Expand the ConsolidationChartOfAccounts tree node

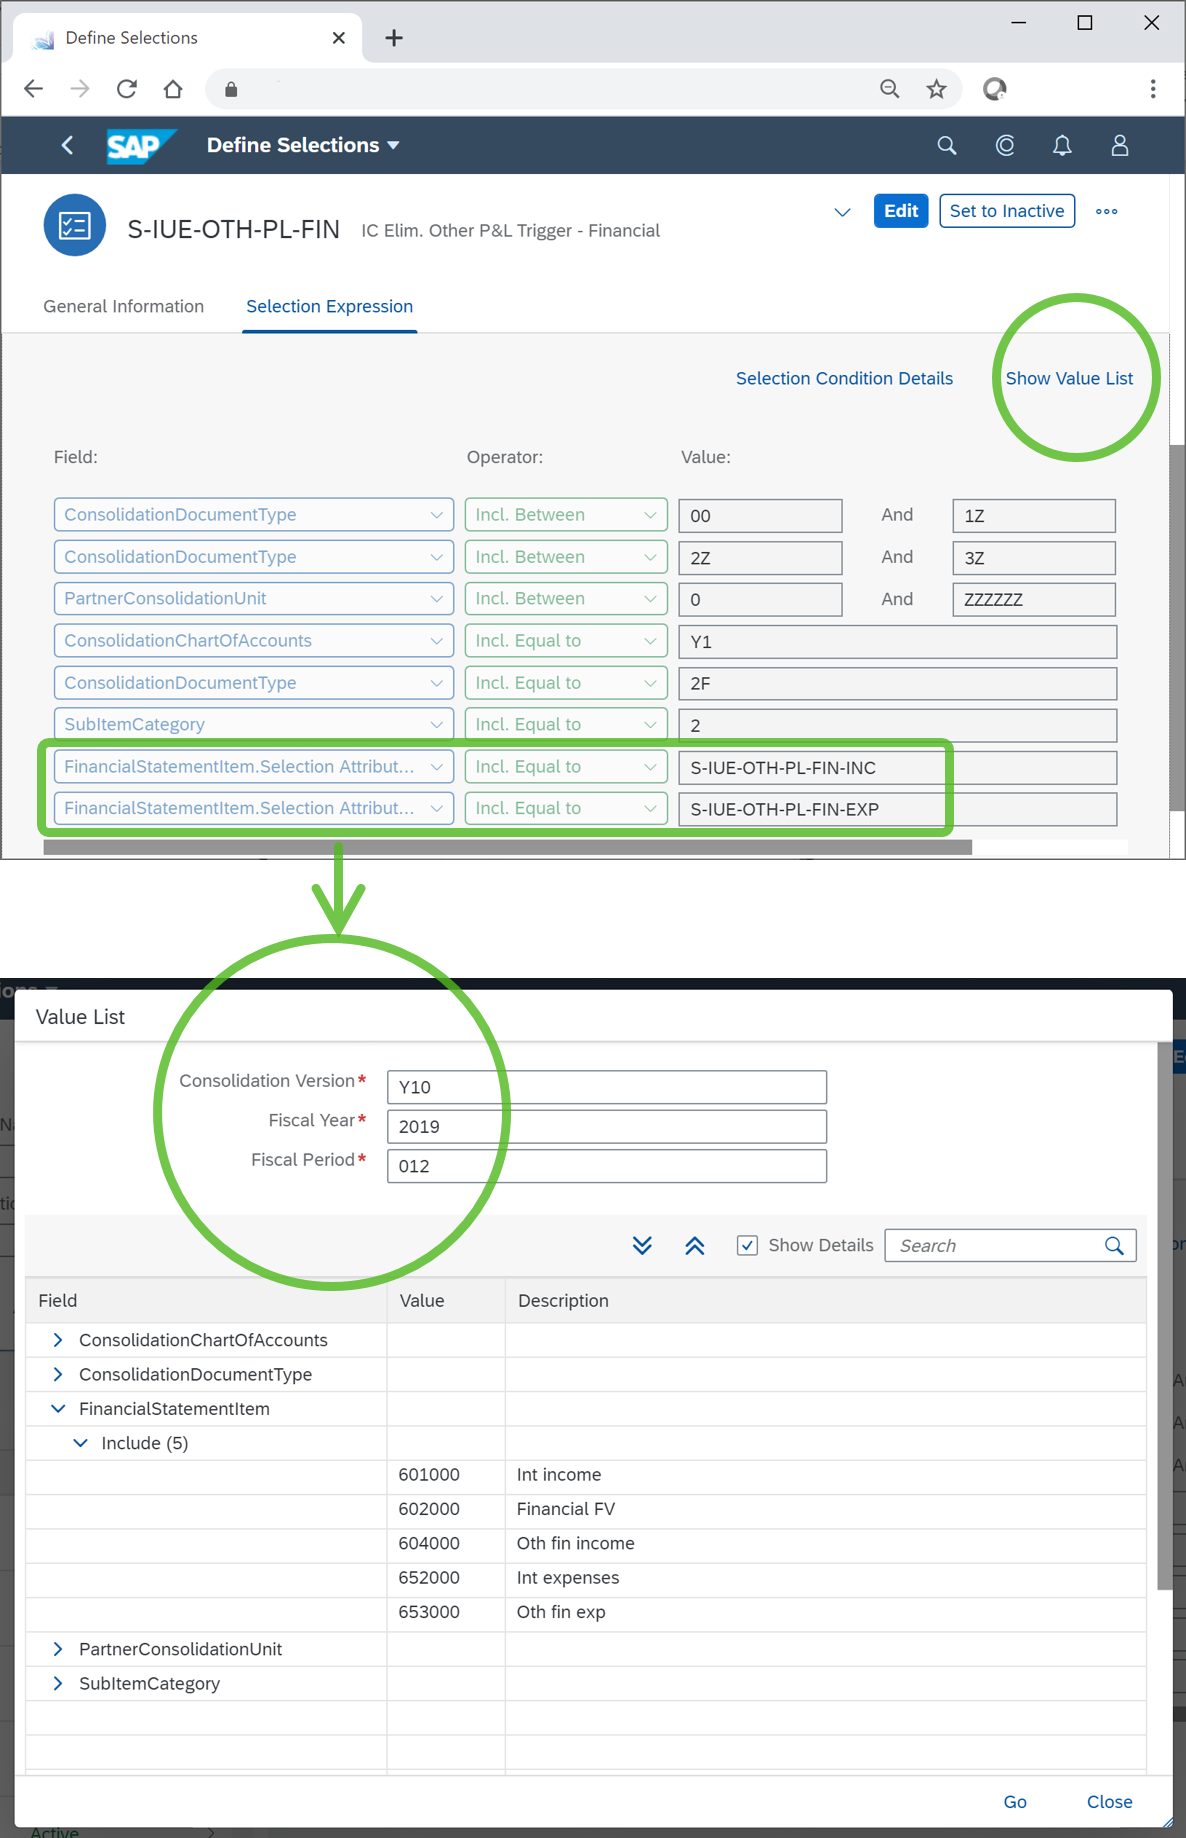[58, 1340]
